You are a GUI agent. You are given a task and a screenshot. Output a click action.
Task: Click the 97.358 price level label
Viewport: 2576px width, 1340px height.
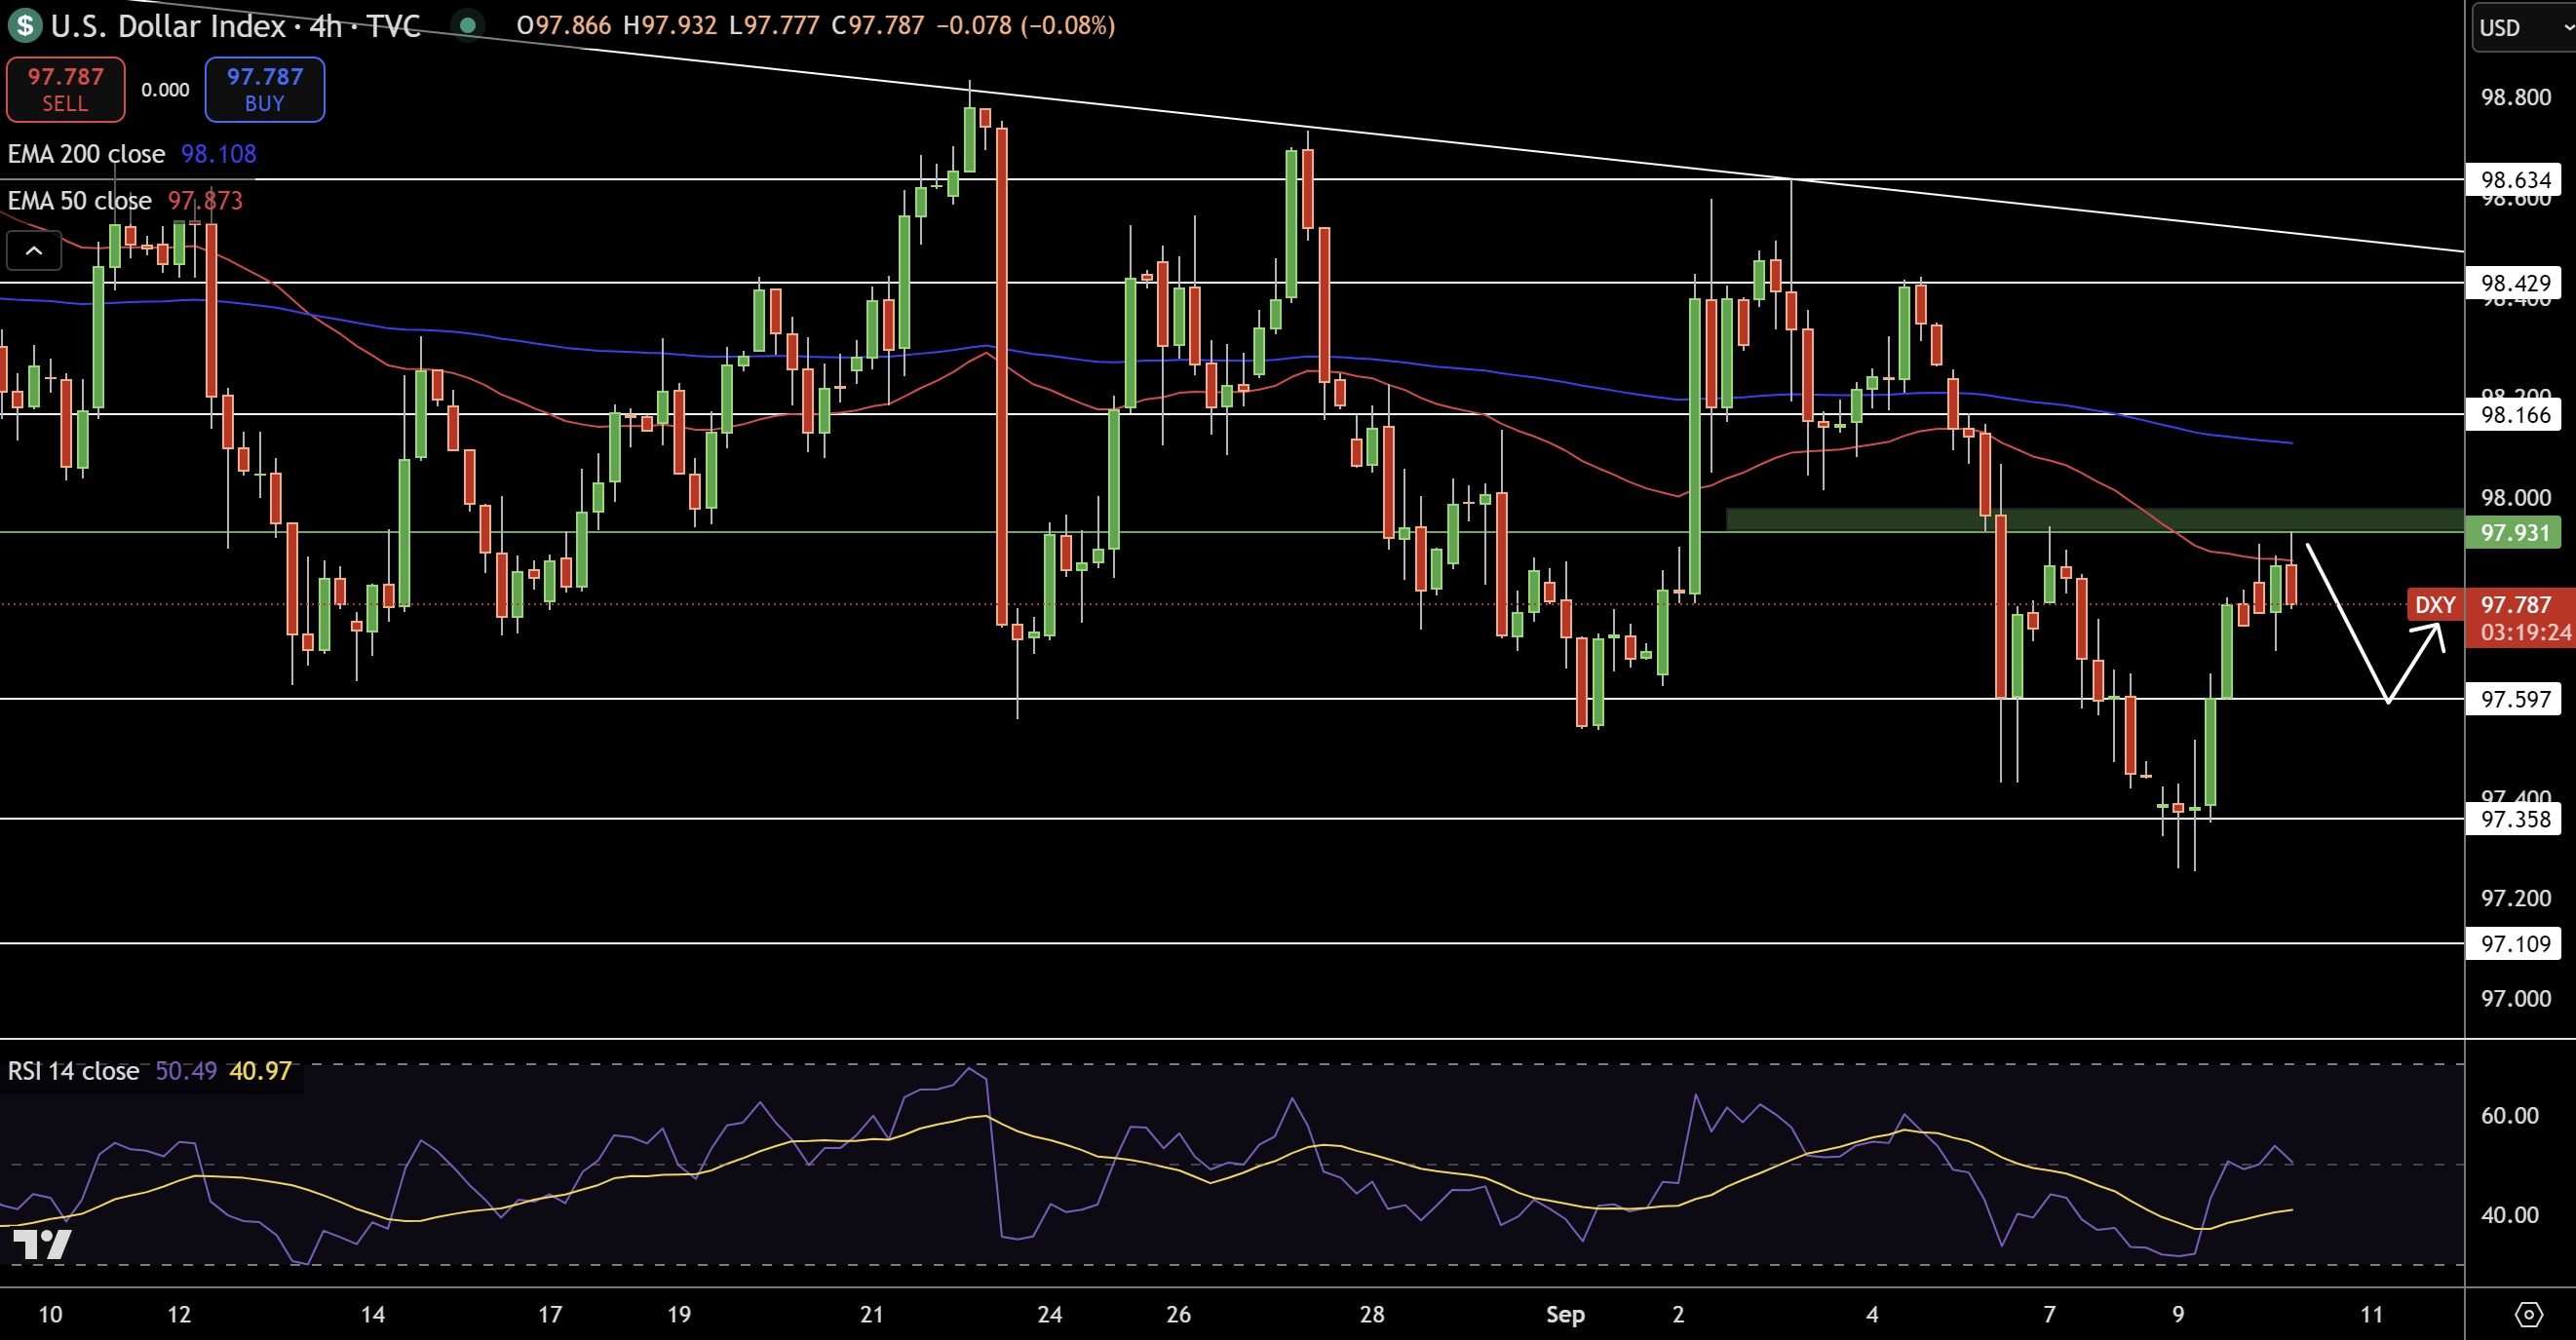point(2516,819)
